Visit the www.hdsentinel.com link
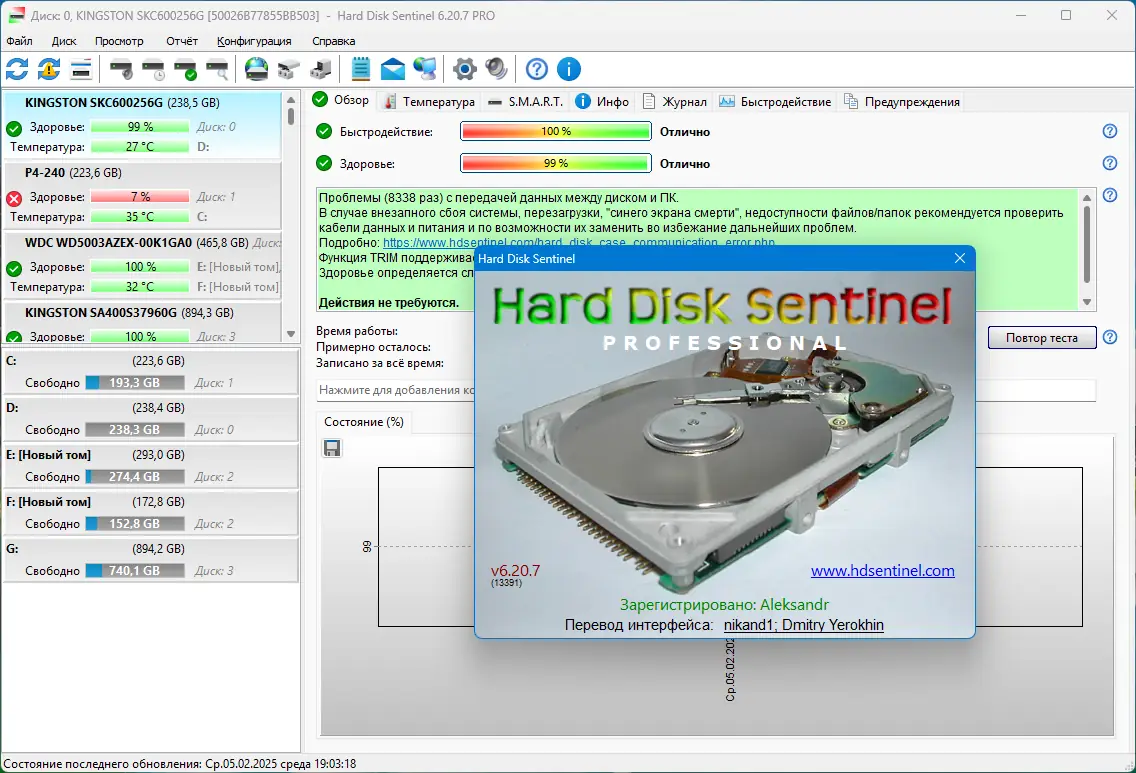 click(x=882, y=570)
